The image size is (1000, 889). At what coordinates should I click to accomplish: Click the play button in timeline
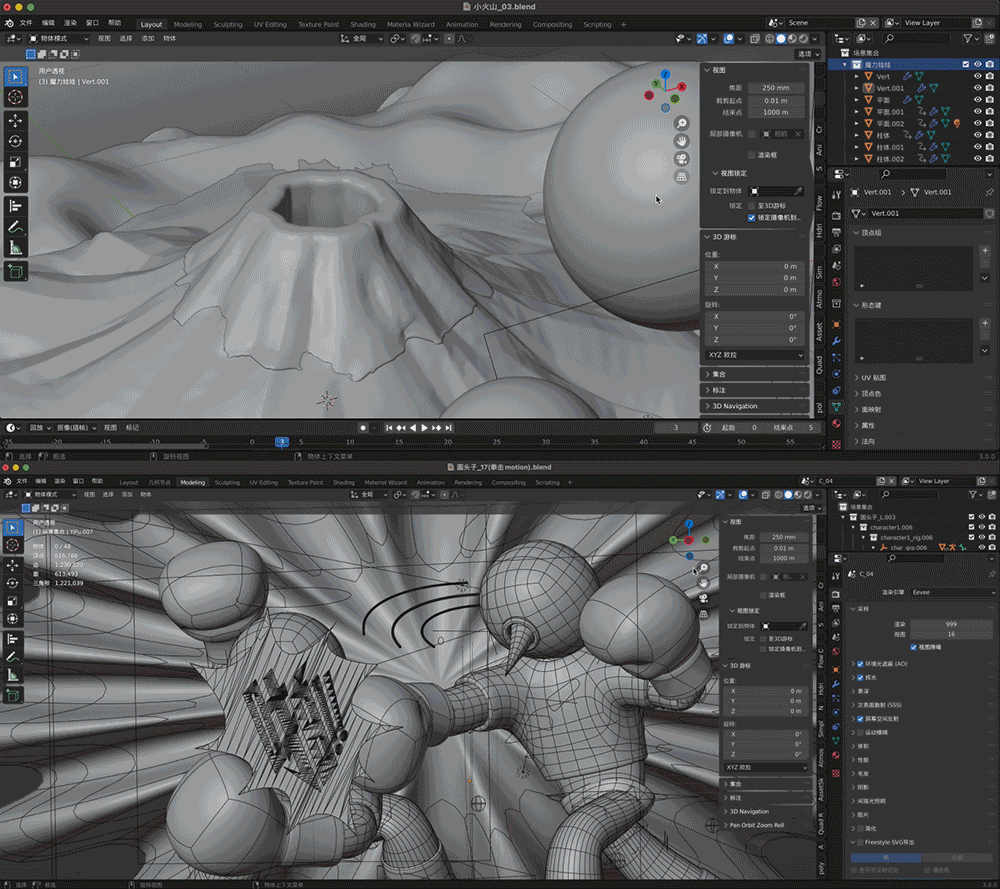coord(424,428)
